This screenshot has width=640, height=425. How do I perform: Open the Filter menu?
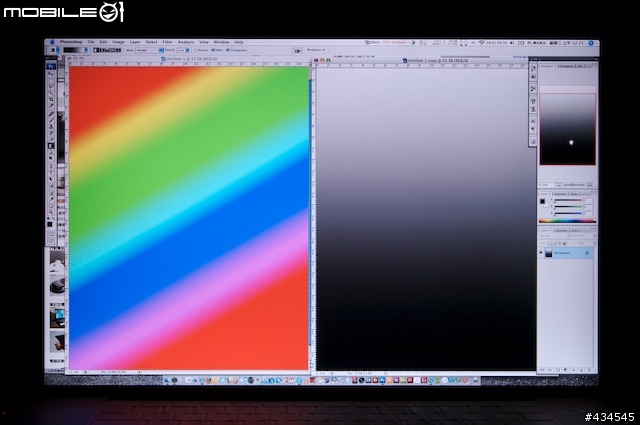(168, 42)
